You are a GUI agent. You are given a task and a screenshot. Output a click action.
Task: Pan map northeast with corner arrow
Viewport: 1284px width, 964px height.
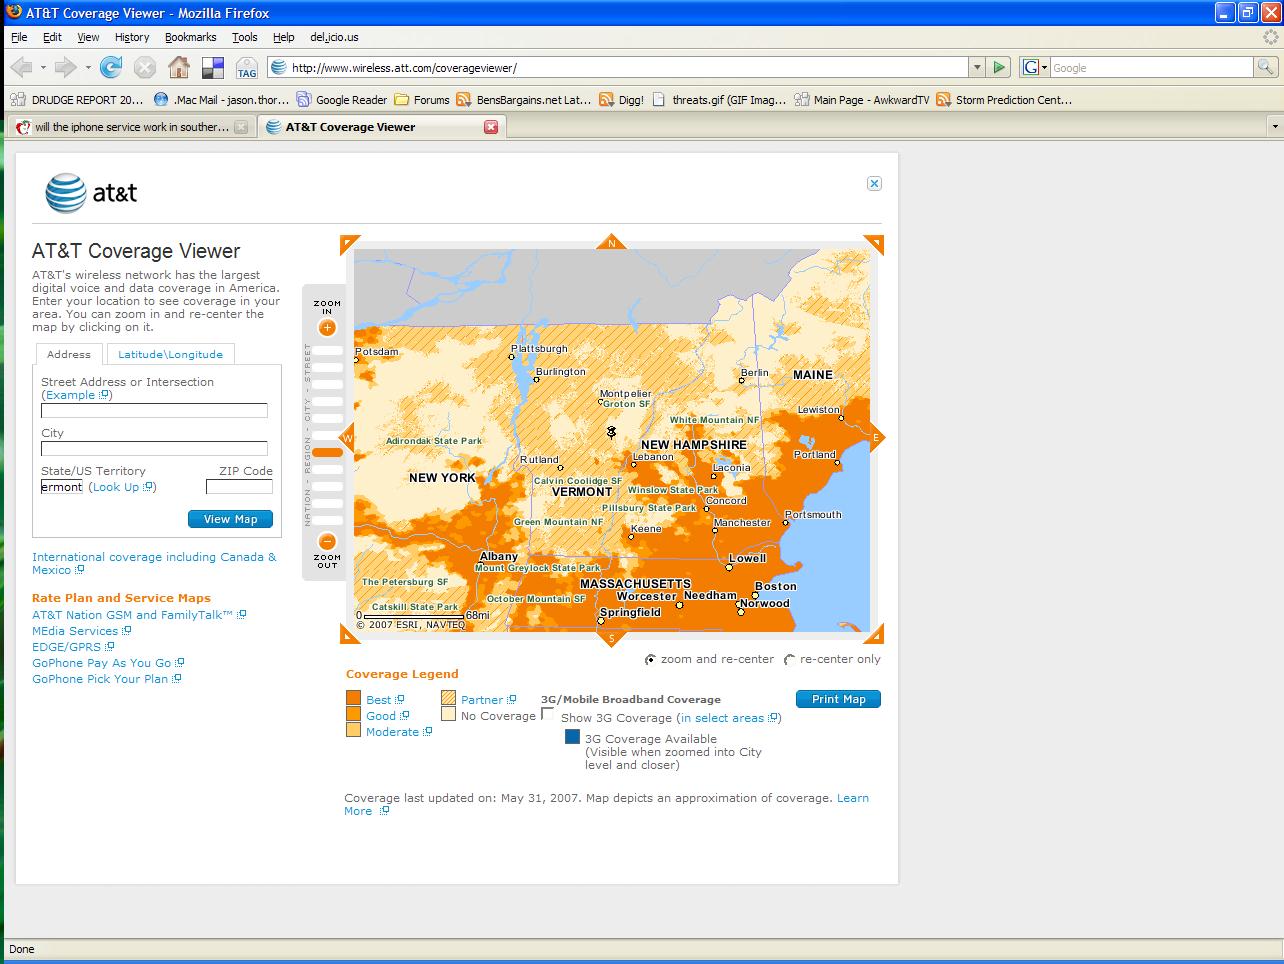tap(875, 243)
